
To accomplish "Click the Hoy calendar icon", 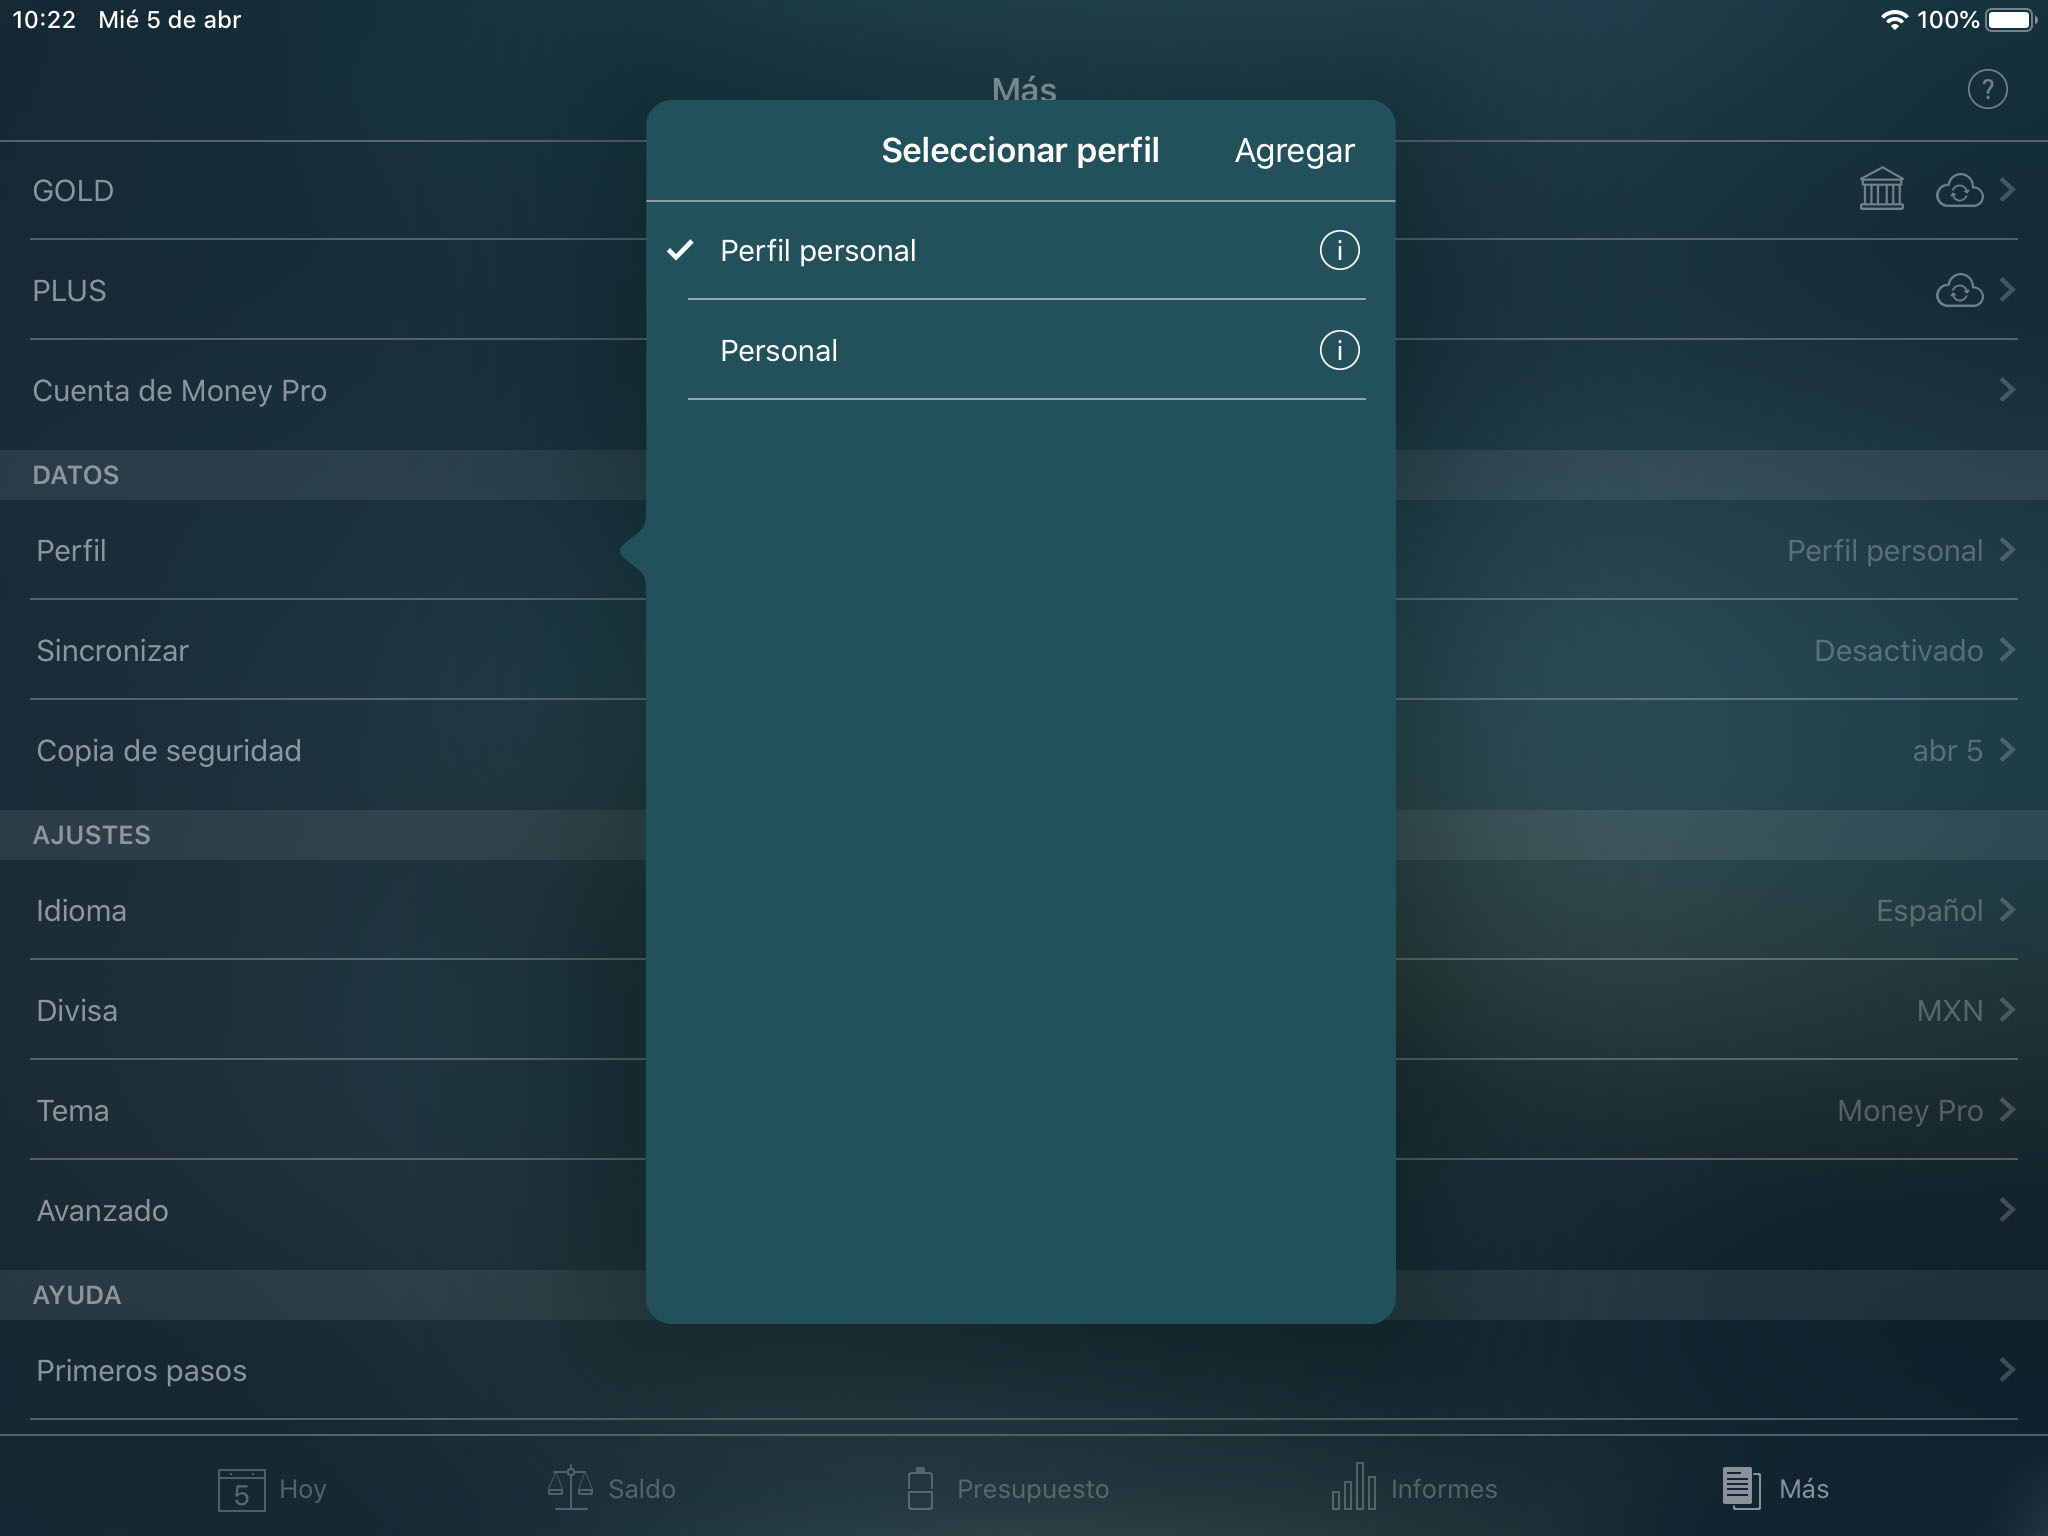I will coord(243,1488).
